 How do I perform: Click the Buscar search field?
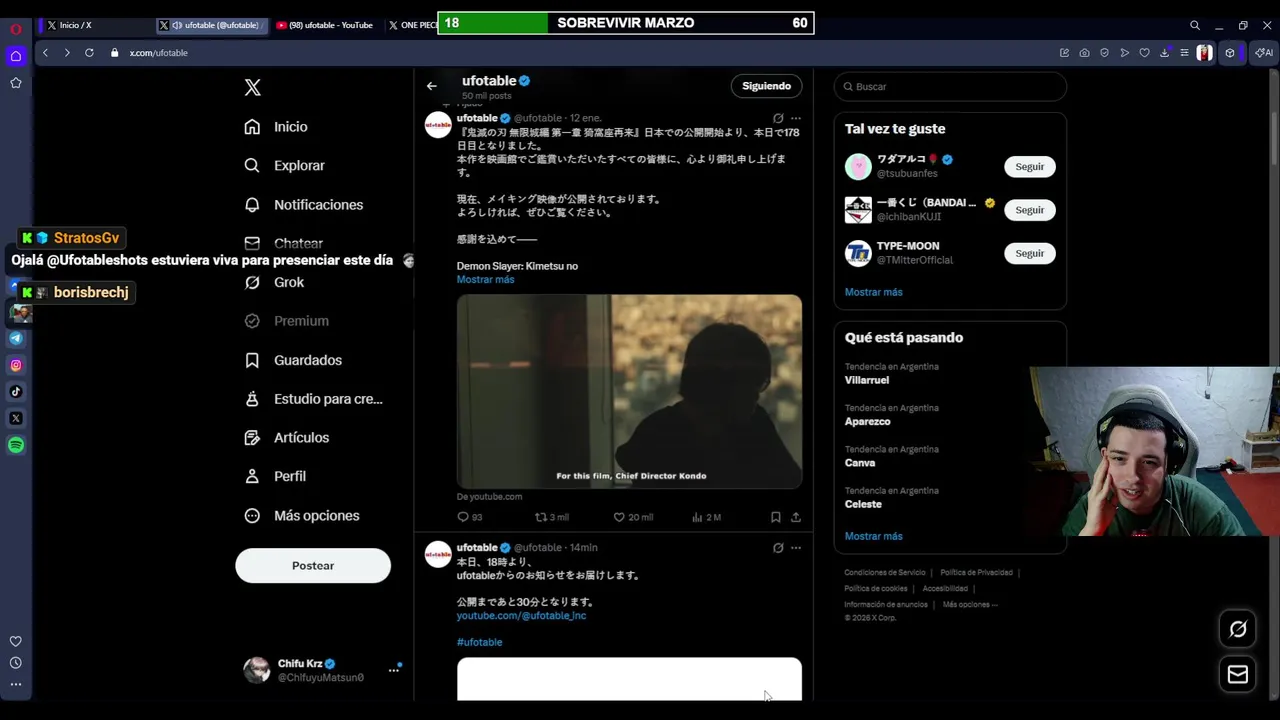coord(950,87)
